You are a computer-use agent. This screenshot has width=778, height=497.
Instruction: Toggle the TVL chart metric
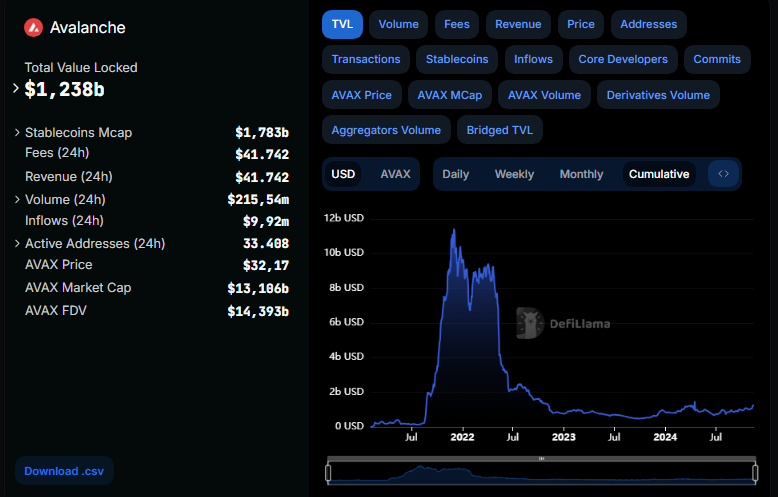pos(342,24)
